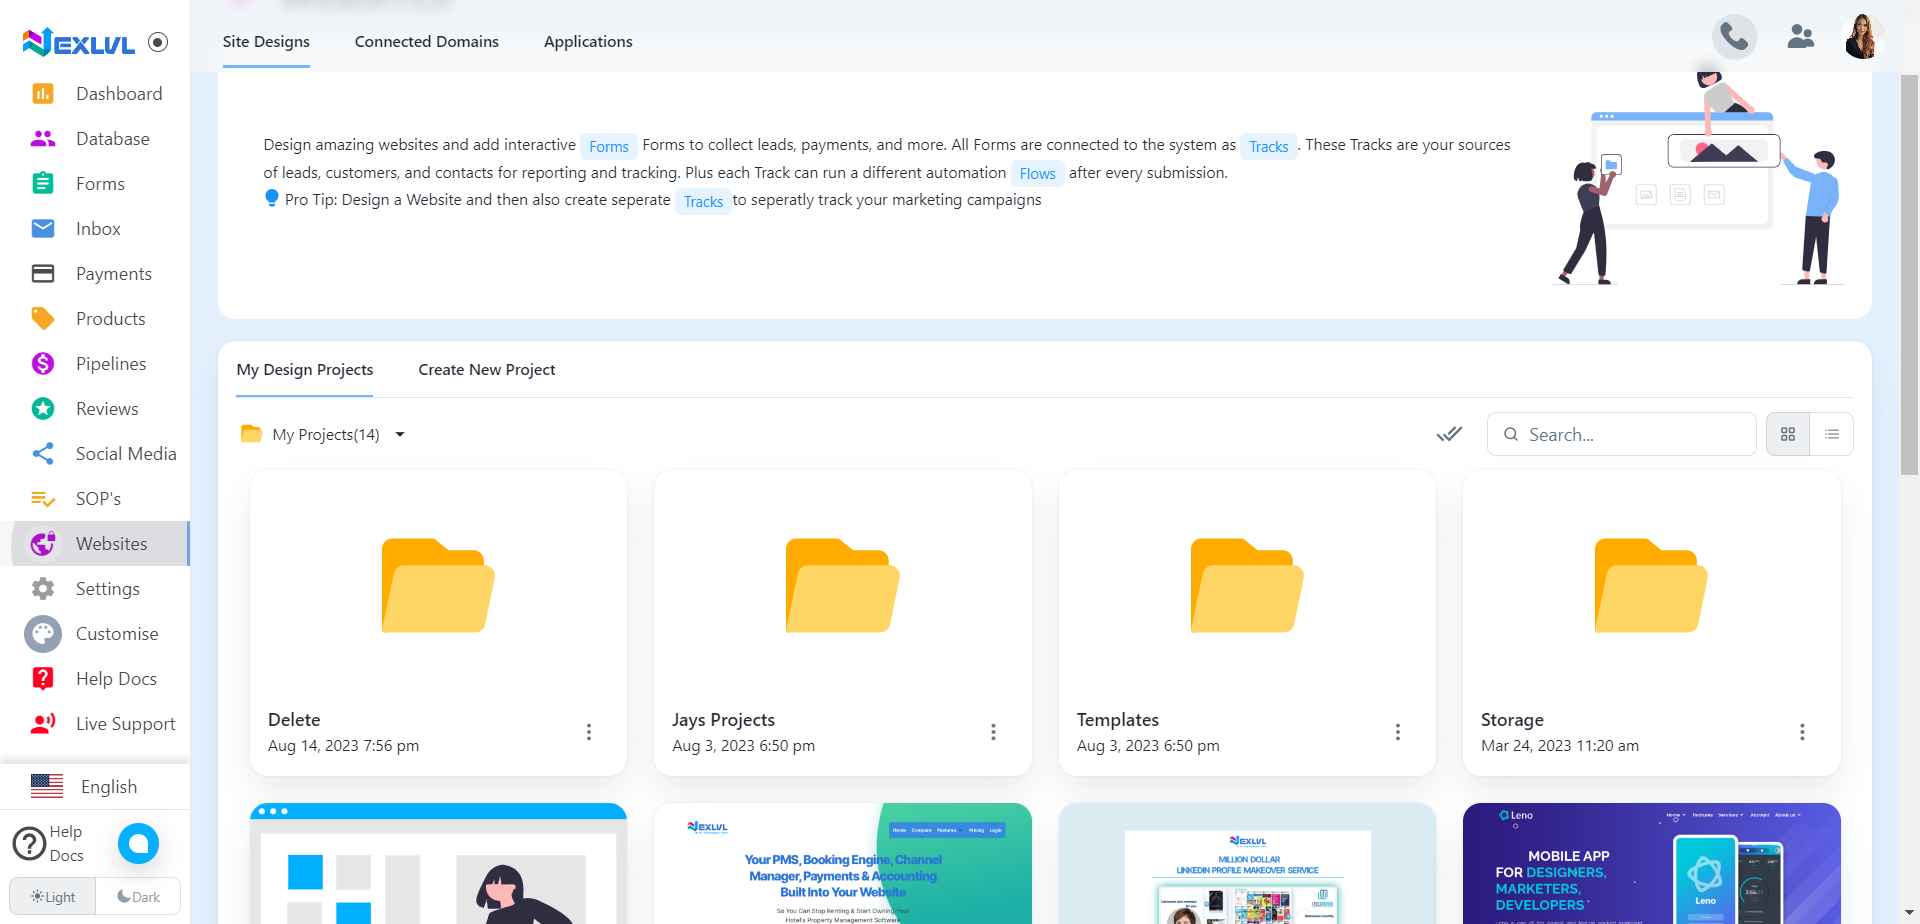Switch to the Light theme
Viewport: 1920px width, 924px height.
(x=52, y=896)
